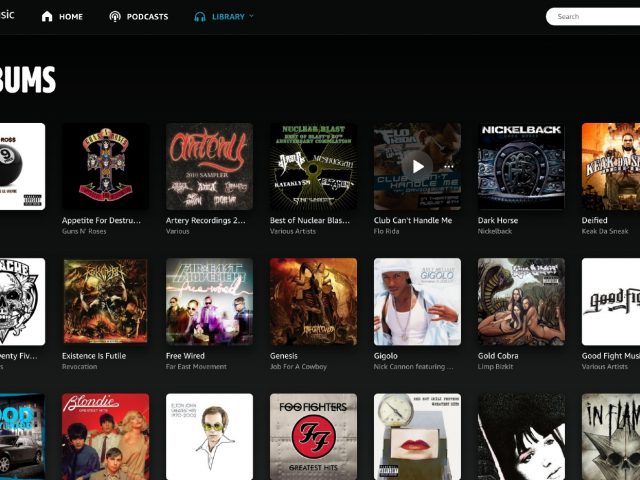Open In Flames album cover
The width and height of the screenshot is (640, 480).
click(x=611, y=437)
